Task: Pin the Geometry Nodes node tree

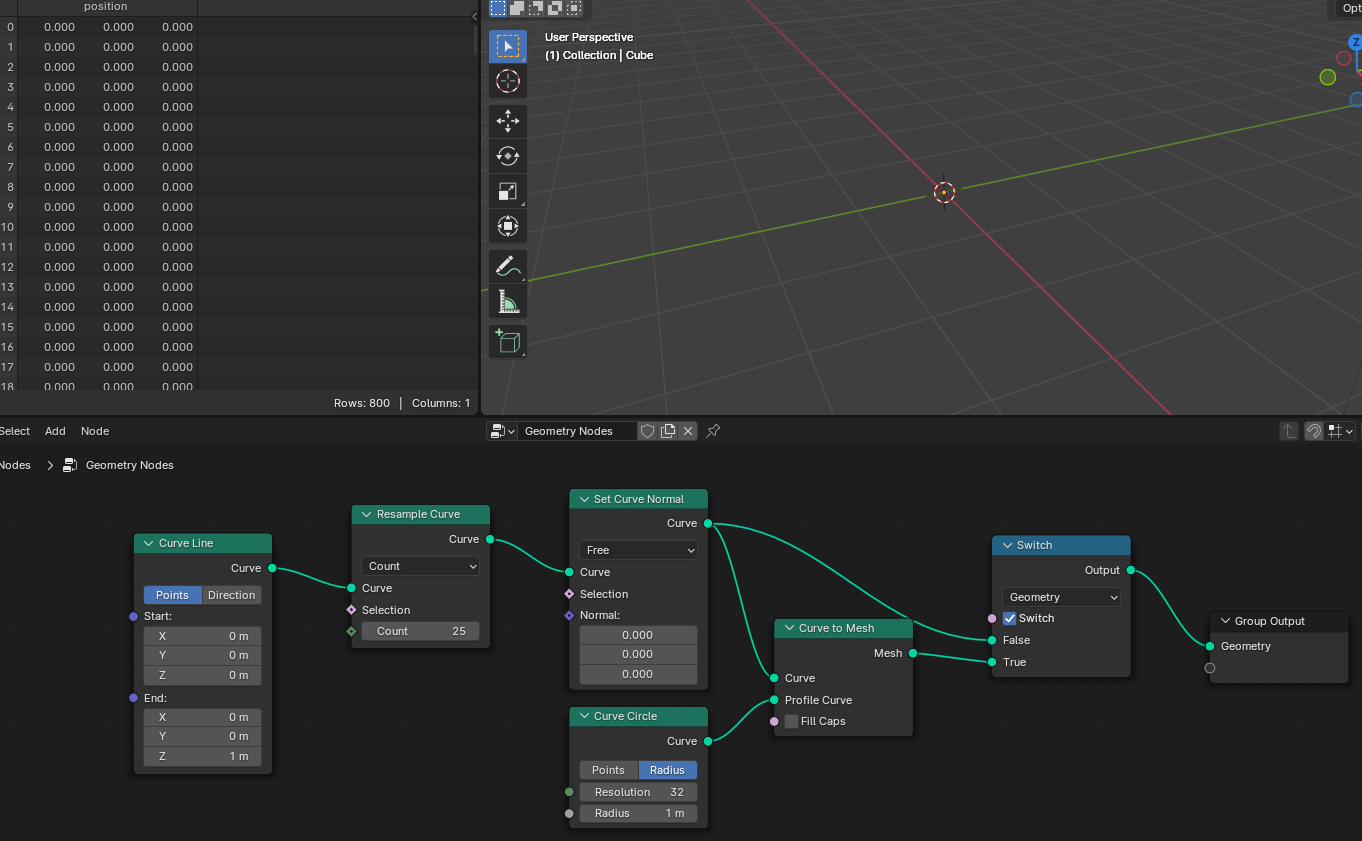Action: click(713, 431)
